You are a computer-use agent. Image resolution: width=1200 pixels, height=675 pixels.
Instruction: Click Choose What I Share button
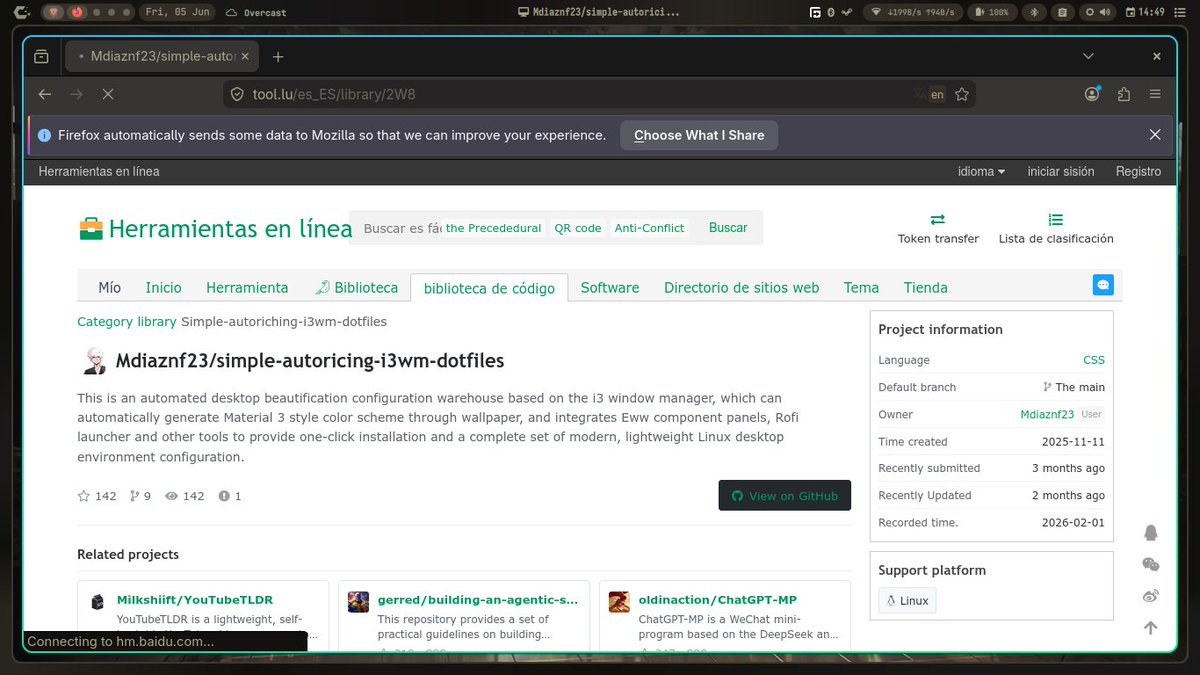point(699,135)
